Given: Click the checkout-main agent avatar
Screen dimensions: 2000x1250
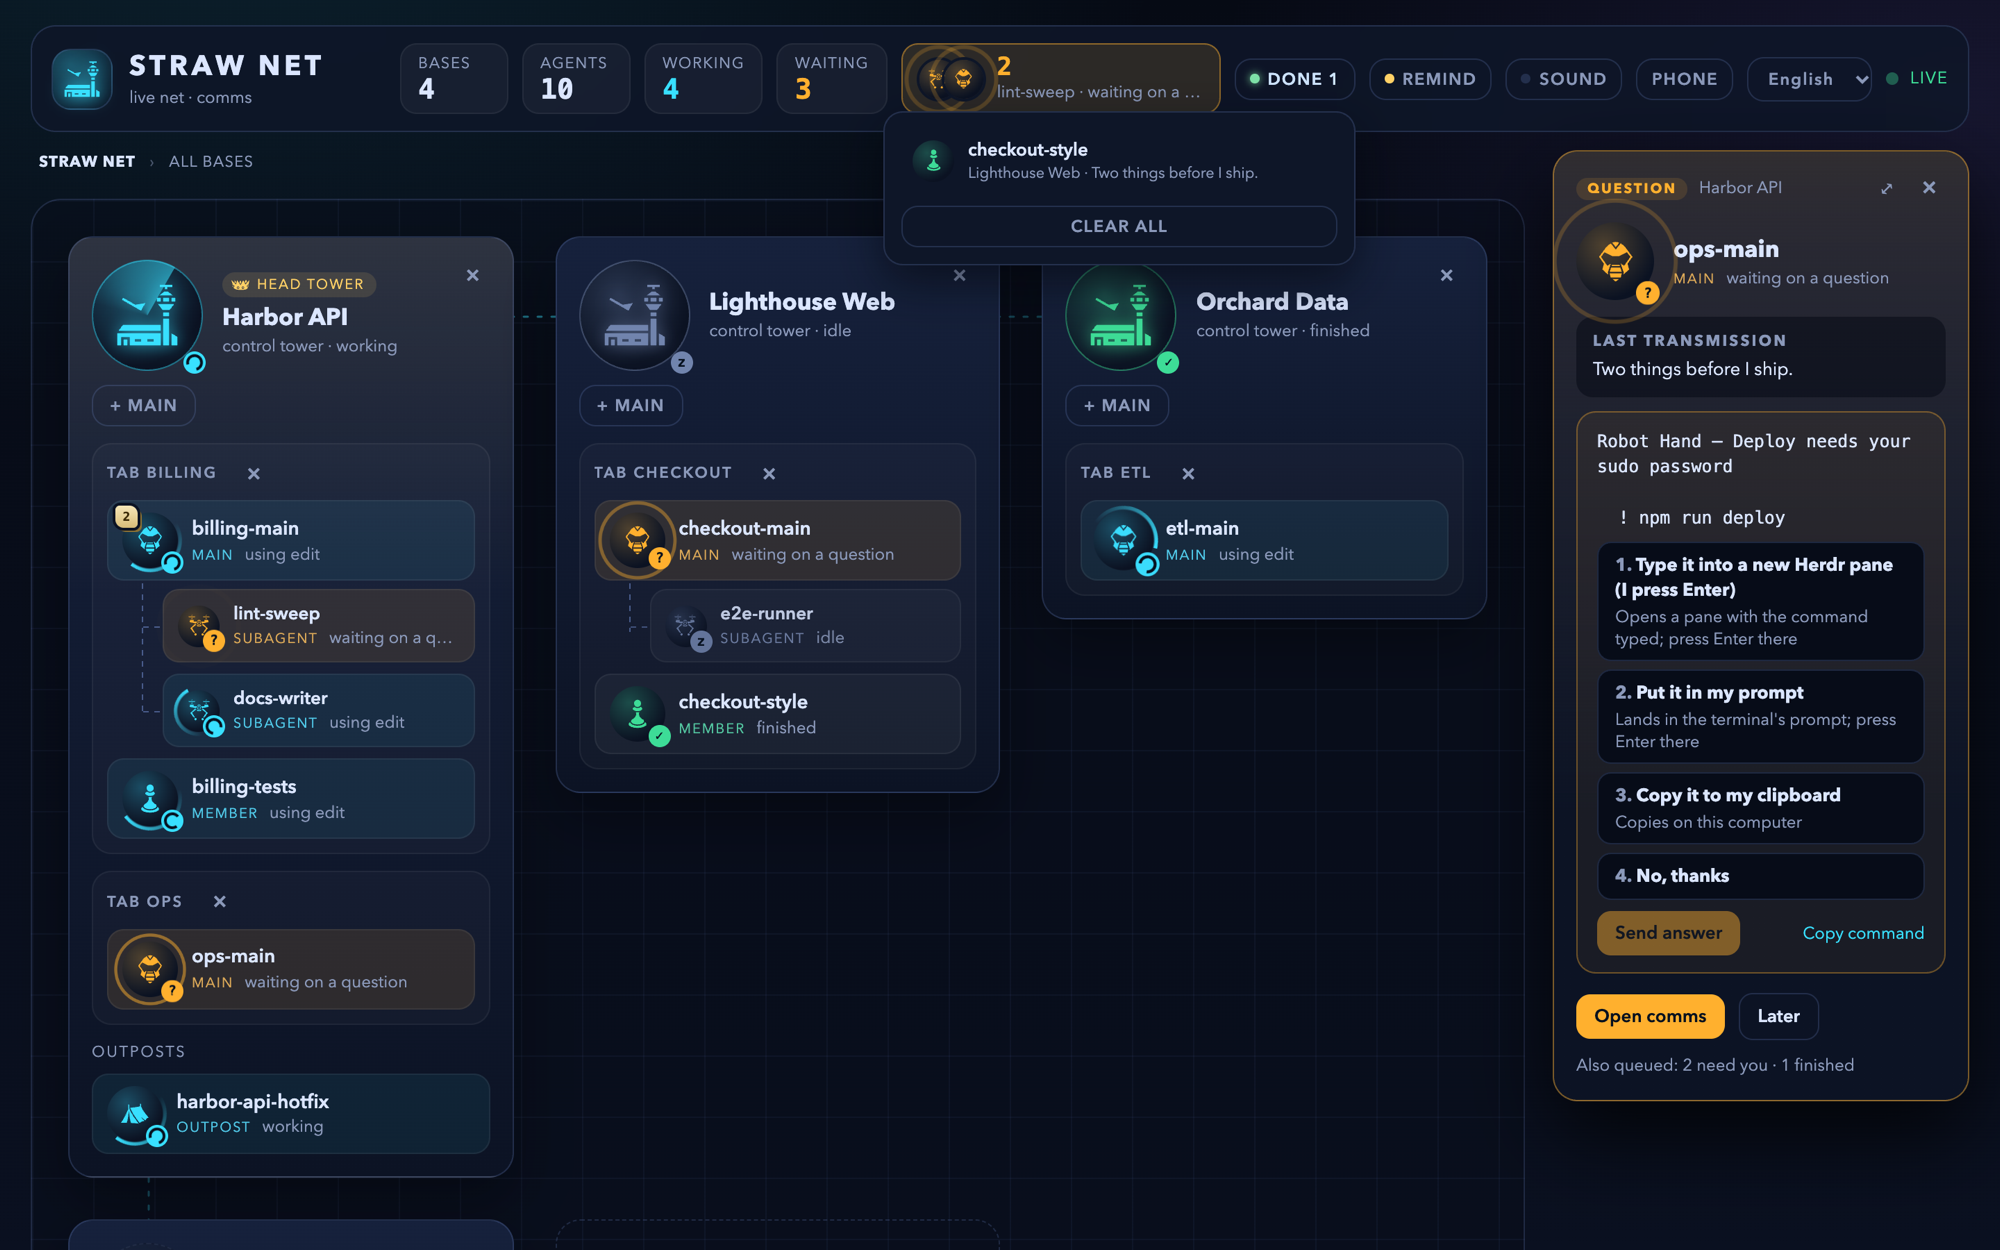Looking at the screenshot, I should click(637, 541).
